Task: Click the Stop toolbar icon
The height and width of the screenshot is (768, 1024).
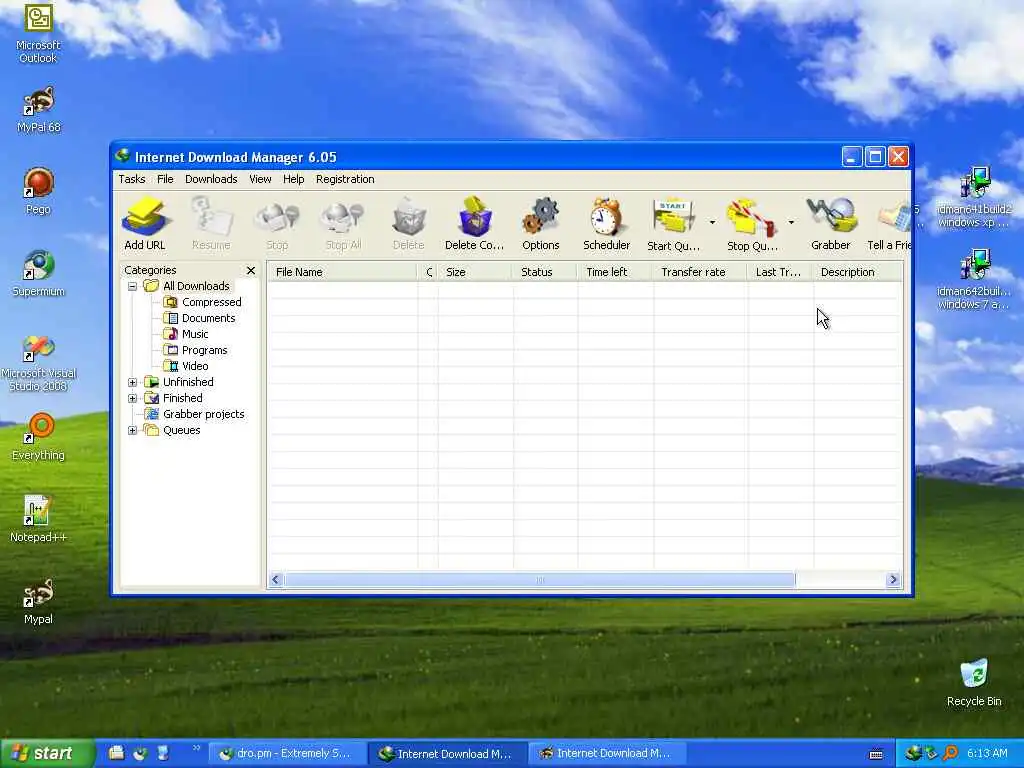Action: tap(277, 224)
